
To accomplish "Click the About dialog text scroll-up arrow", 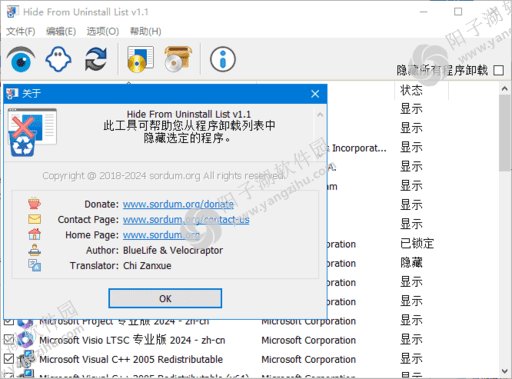I will click(320, 115).
